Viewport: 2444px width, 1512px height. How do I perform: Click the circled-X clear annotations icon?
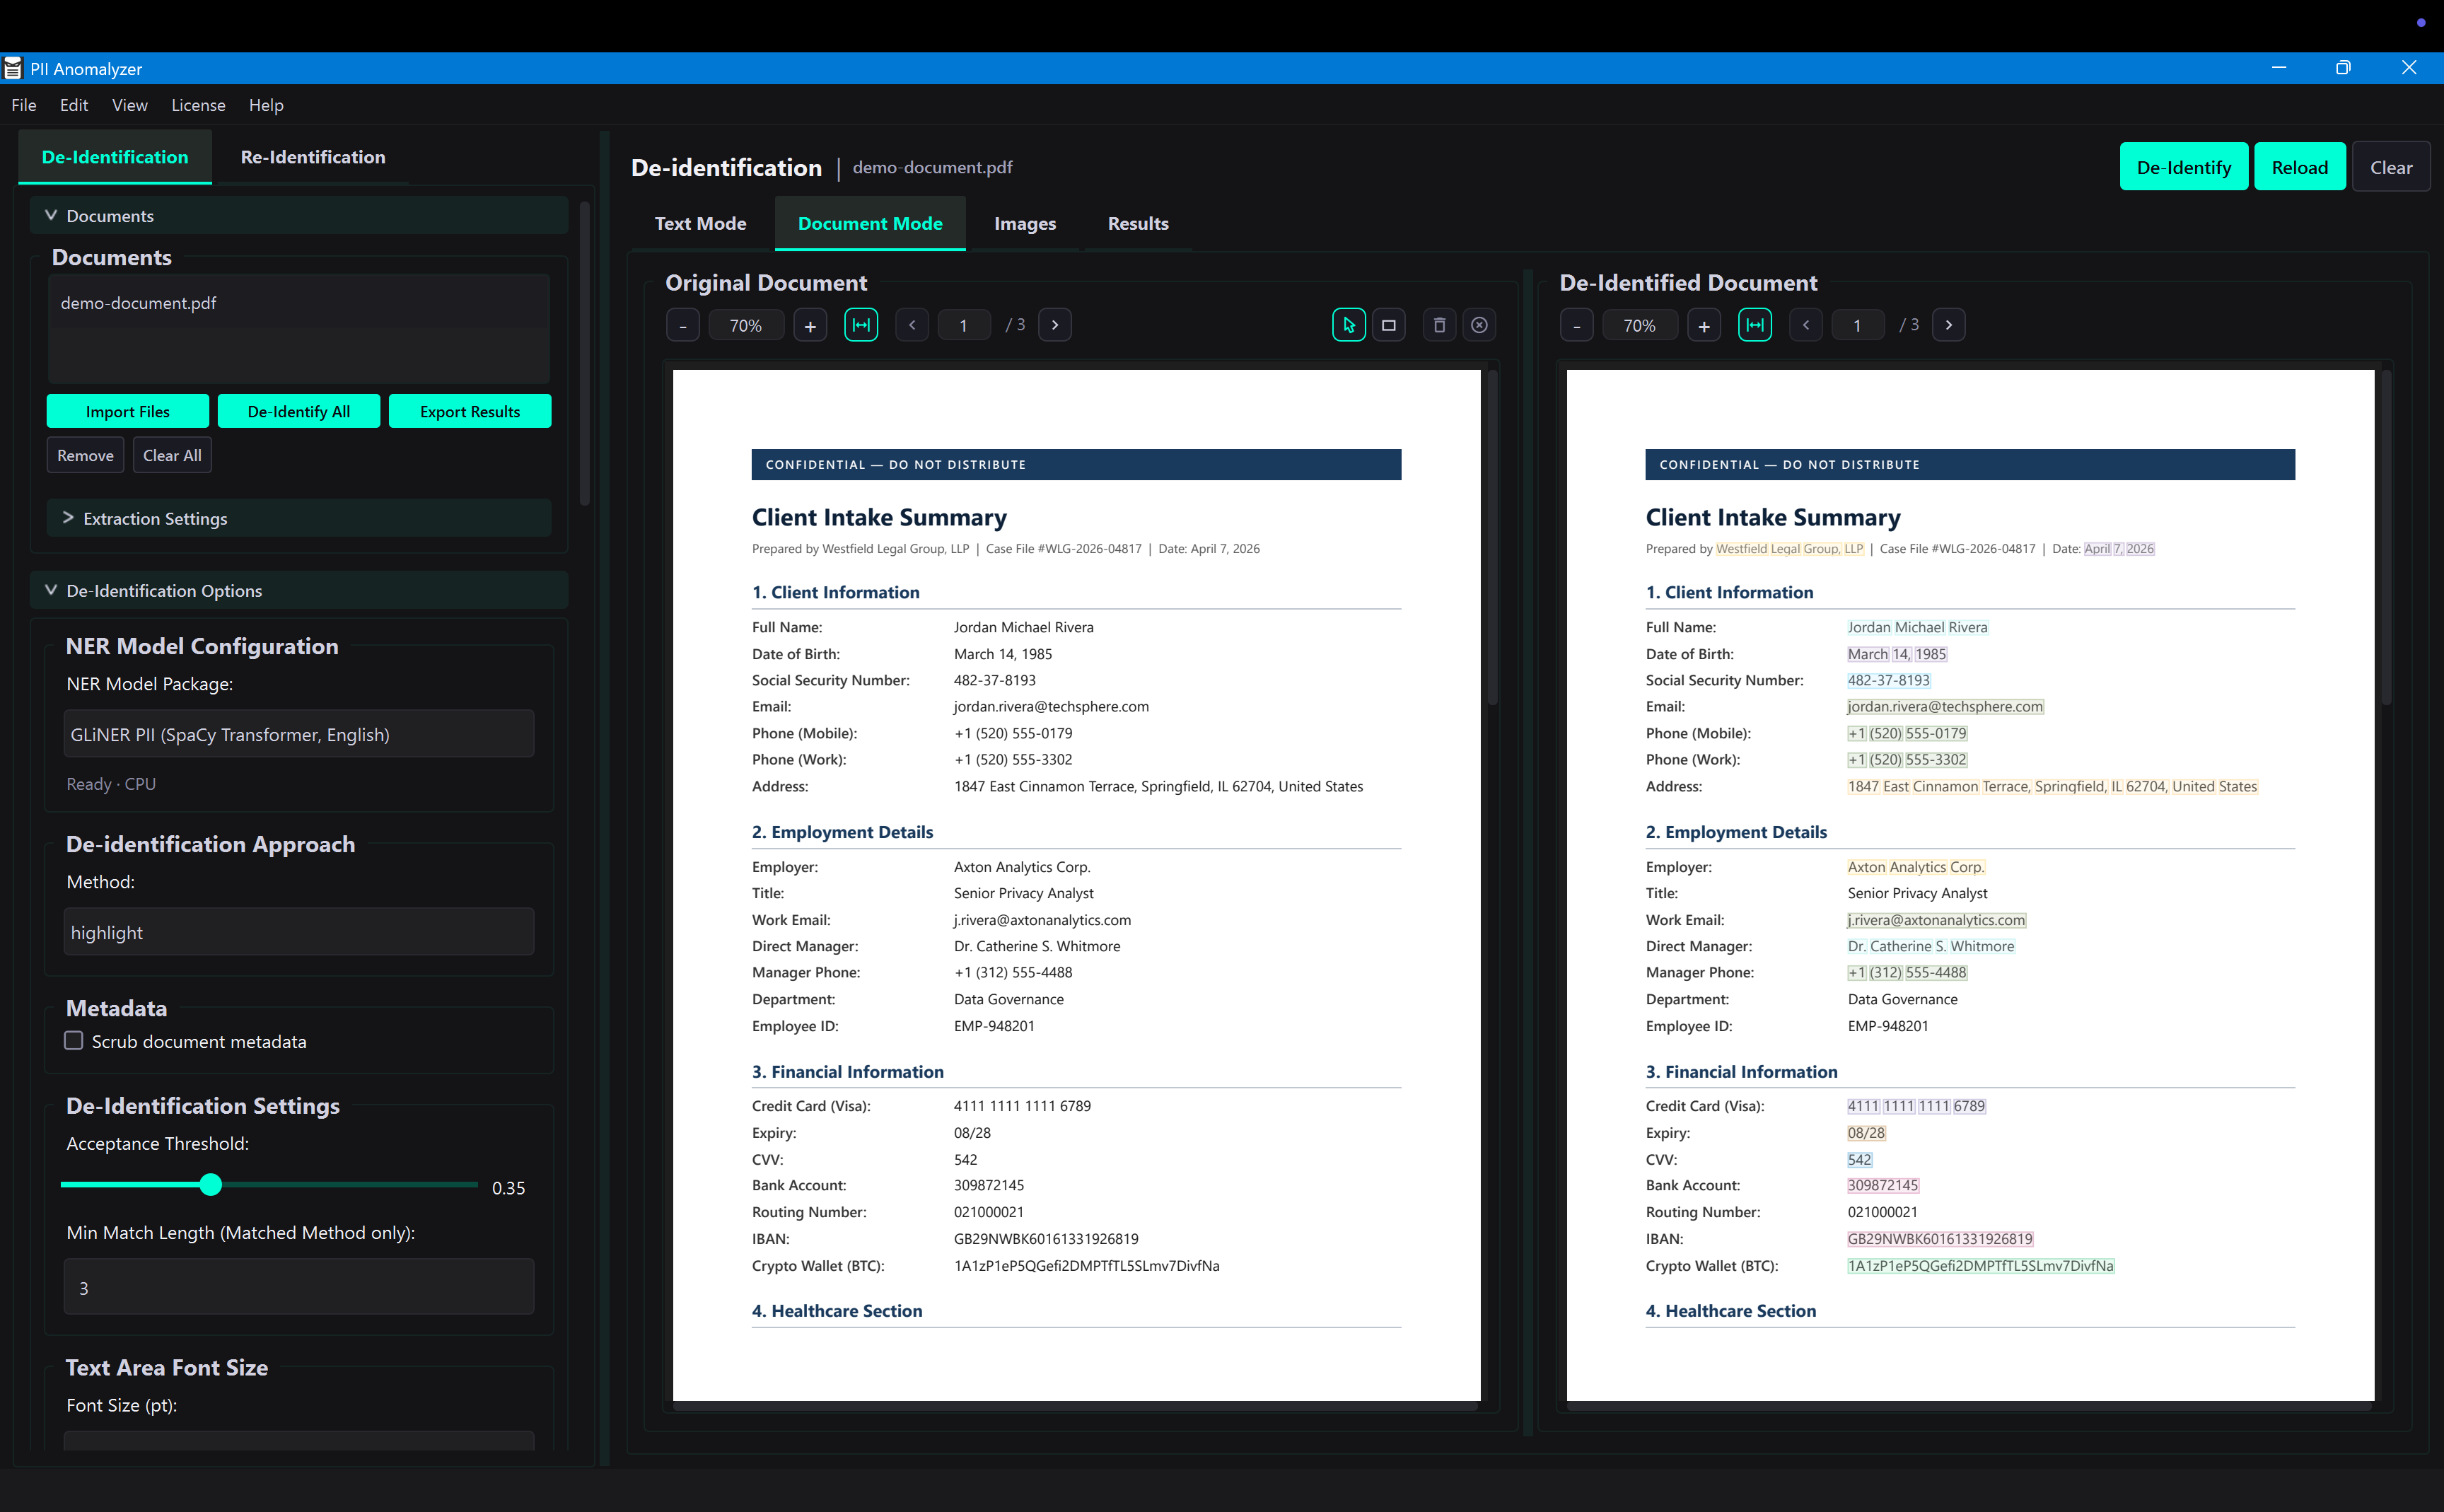click(x=1480, y=324)
